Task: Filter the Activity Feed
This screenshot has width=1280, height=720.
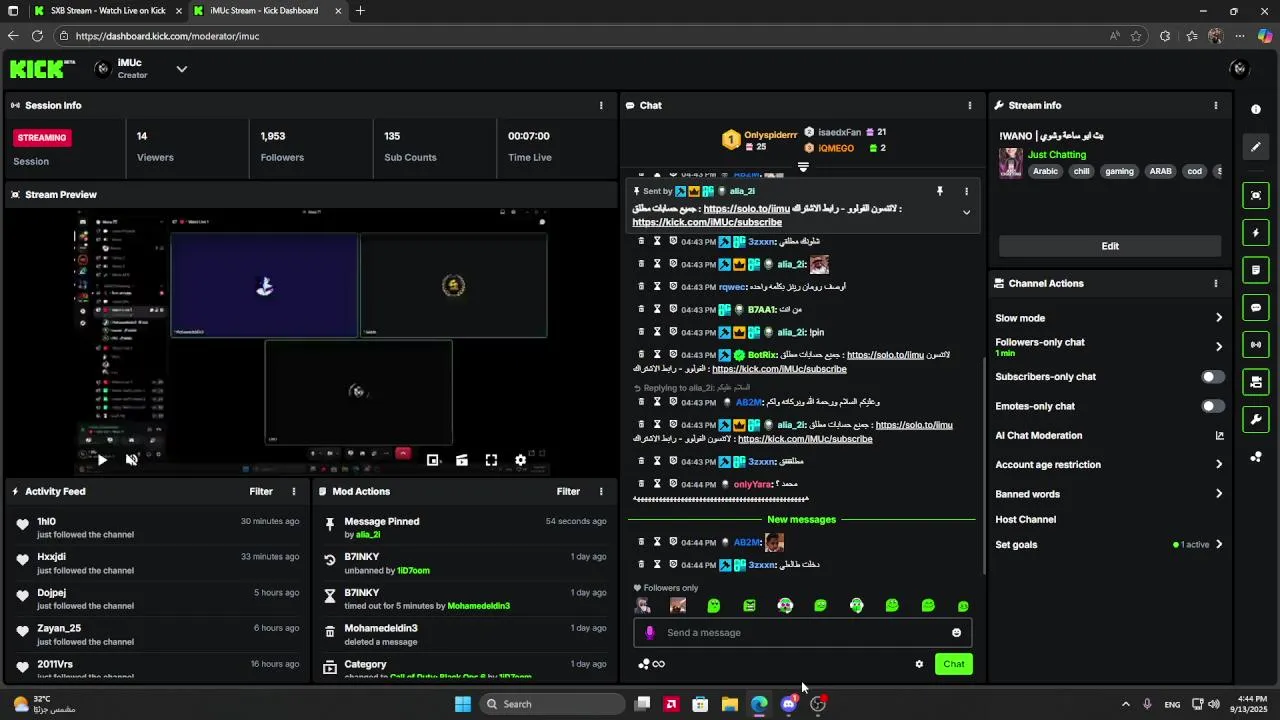Action: point(261,491)
